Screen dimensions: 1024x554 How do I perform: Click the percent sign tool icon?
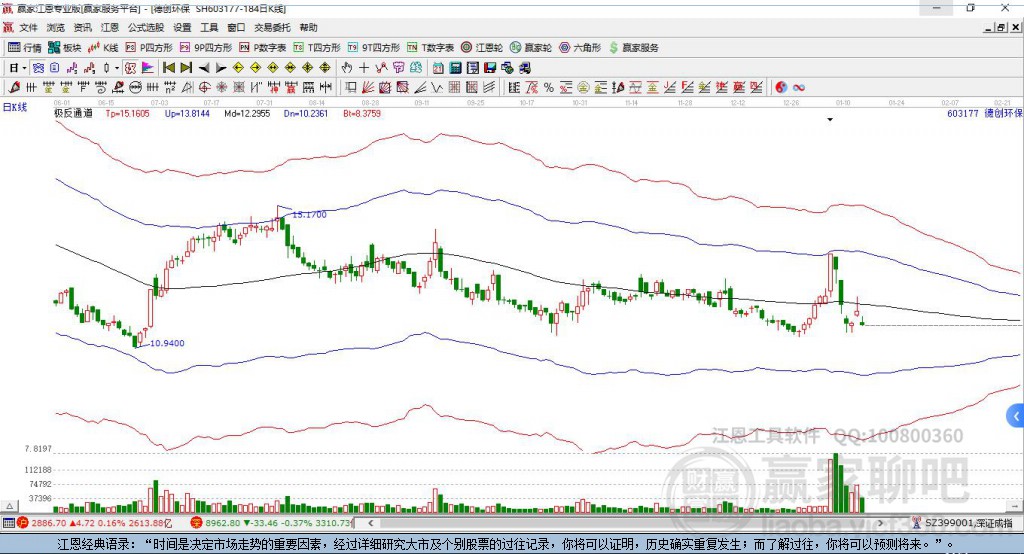point(549,88)
